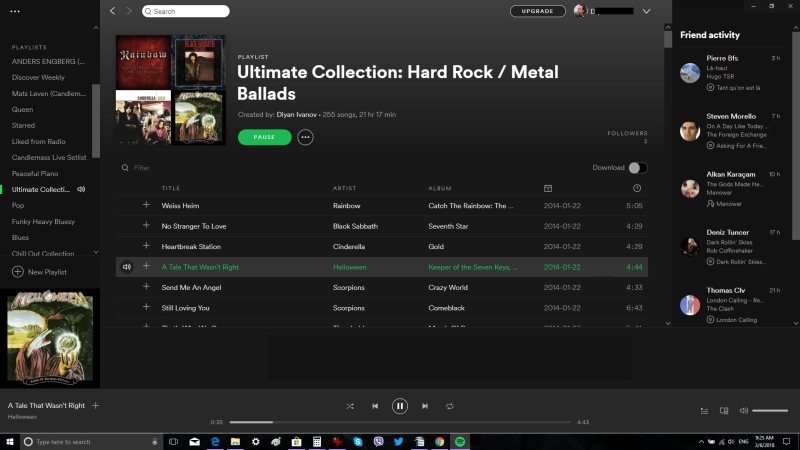Go back with the left arrow
The image size is (800, 450).
[112, 11]
